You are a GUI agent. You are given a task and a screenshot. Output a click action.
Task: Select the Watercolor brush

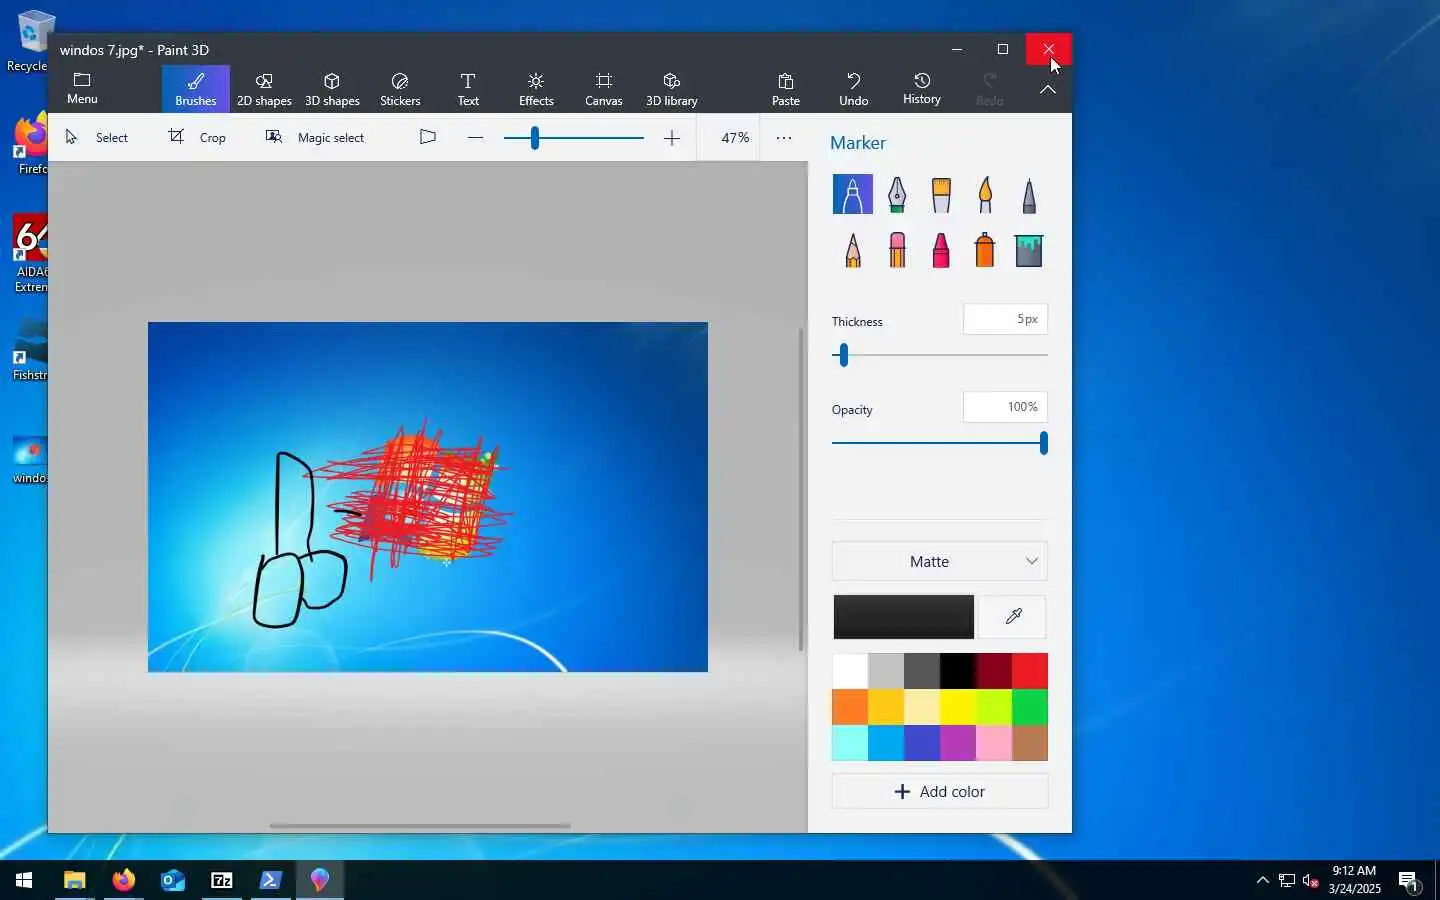[x=985, y=194]
